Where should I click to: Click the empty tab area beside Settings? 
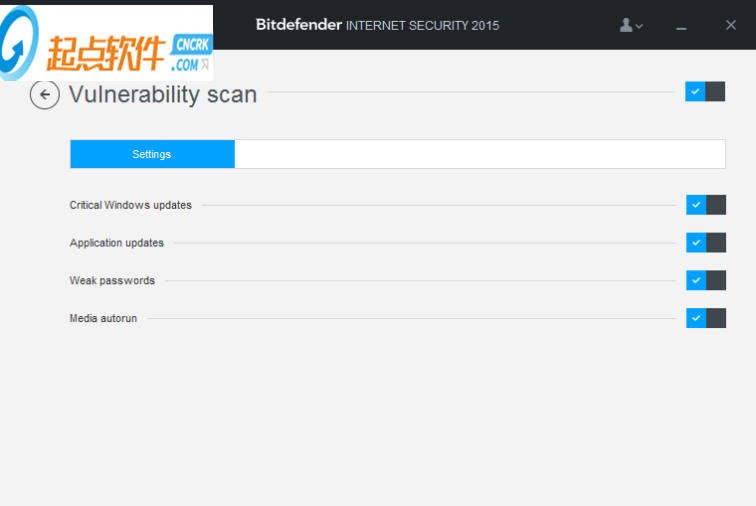pos(479,154)
